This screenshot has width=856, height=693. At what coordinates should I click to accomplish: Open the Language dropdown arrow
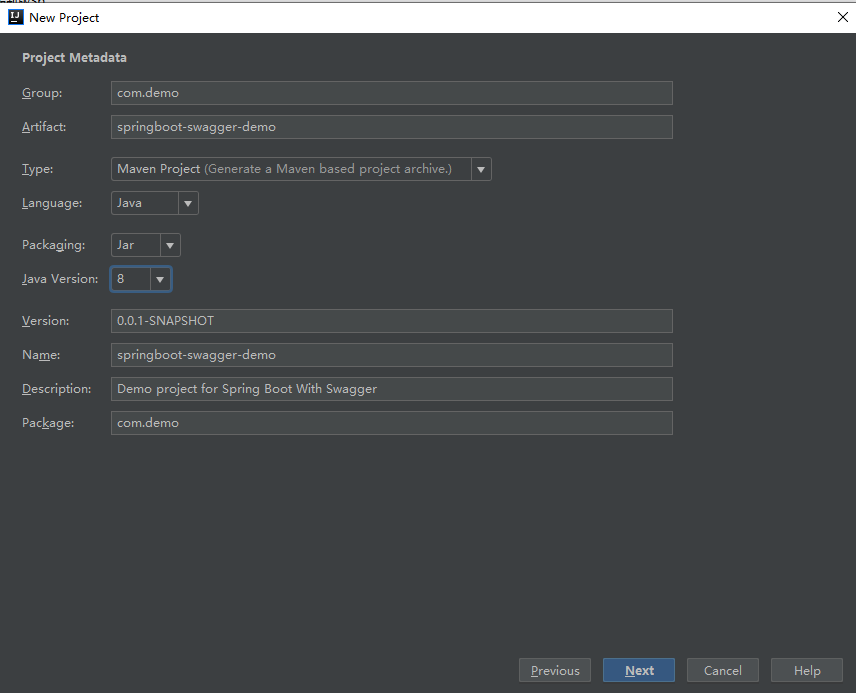point(188,203)
